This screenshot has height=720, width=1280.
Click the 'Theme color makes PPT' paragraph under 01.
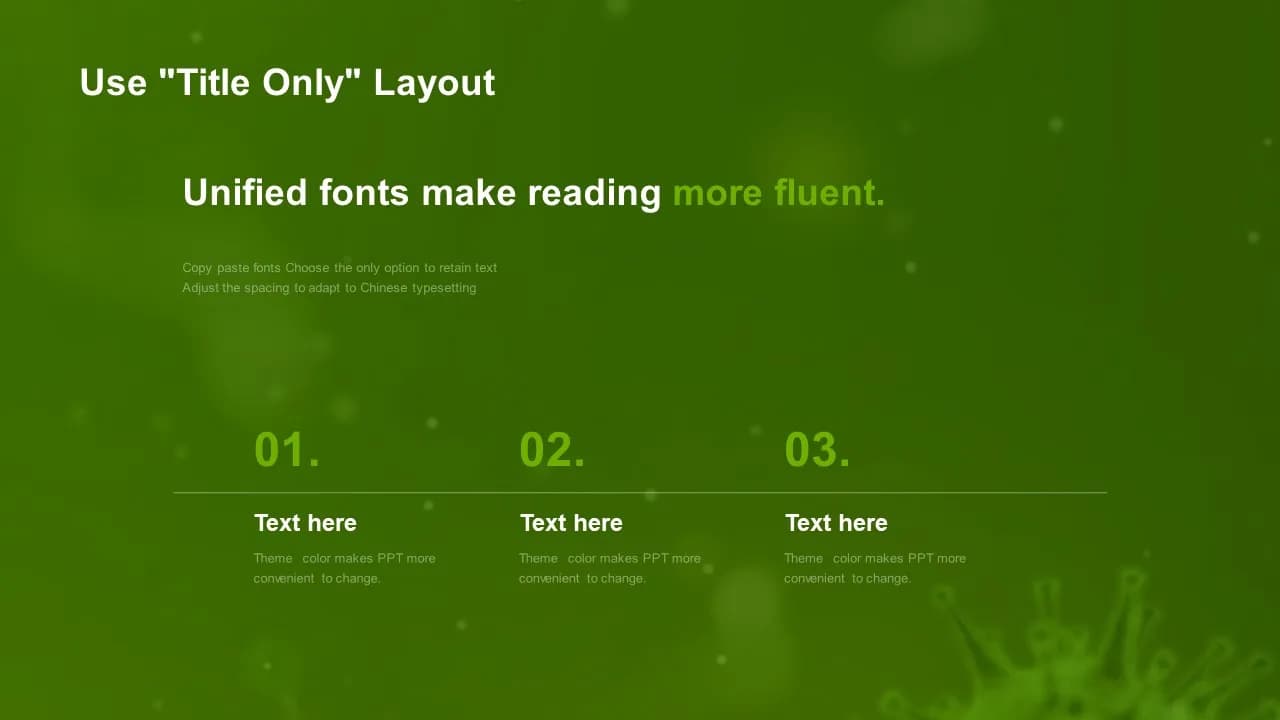344,568
